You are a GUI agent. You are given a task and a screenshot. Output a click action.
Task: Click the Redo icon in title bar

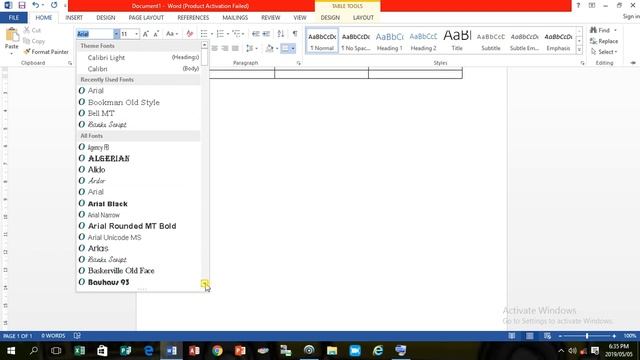[54, 5]
